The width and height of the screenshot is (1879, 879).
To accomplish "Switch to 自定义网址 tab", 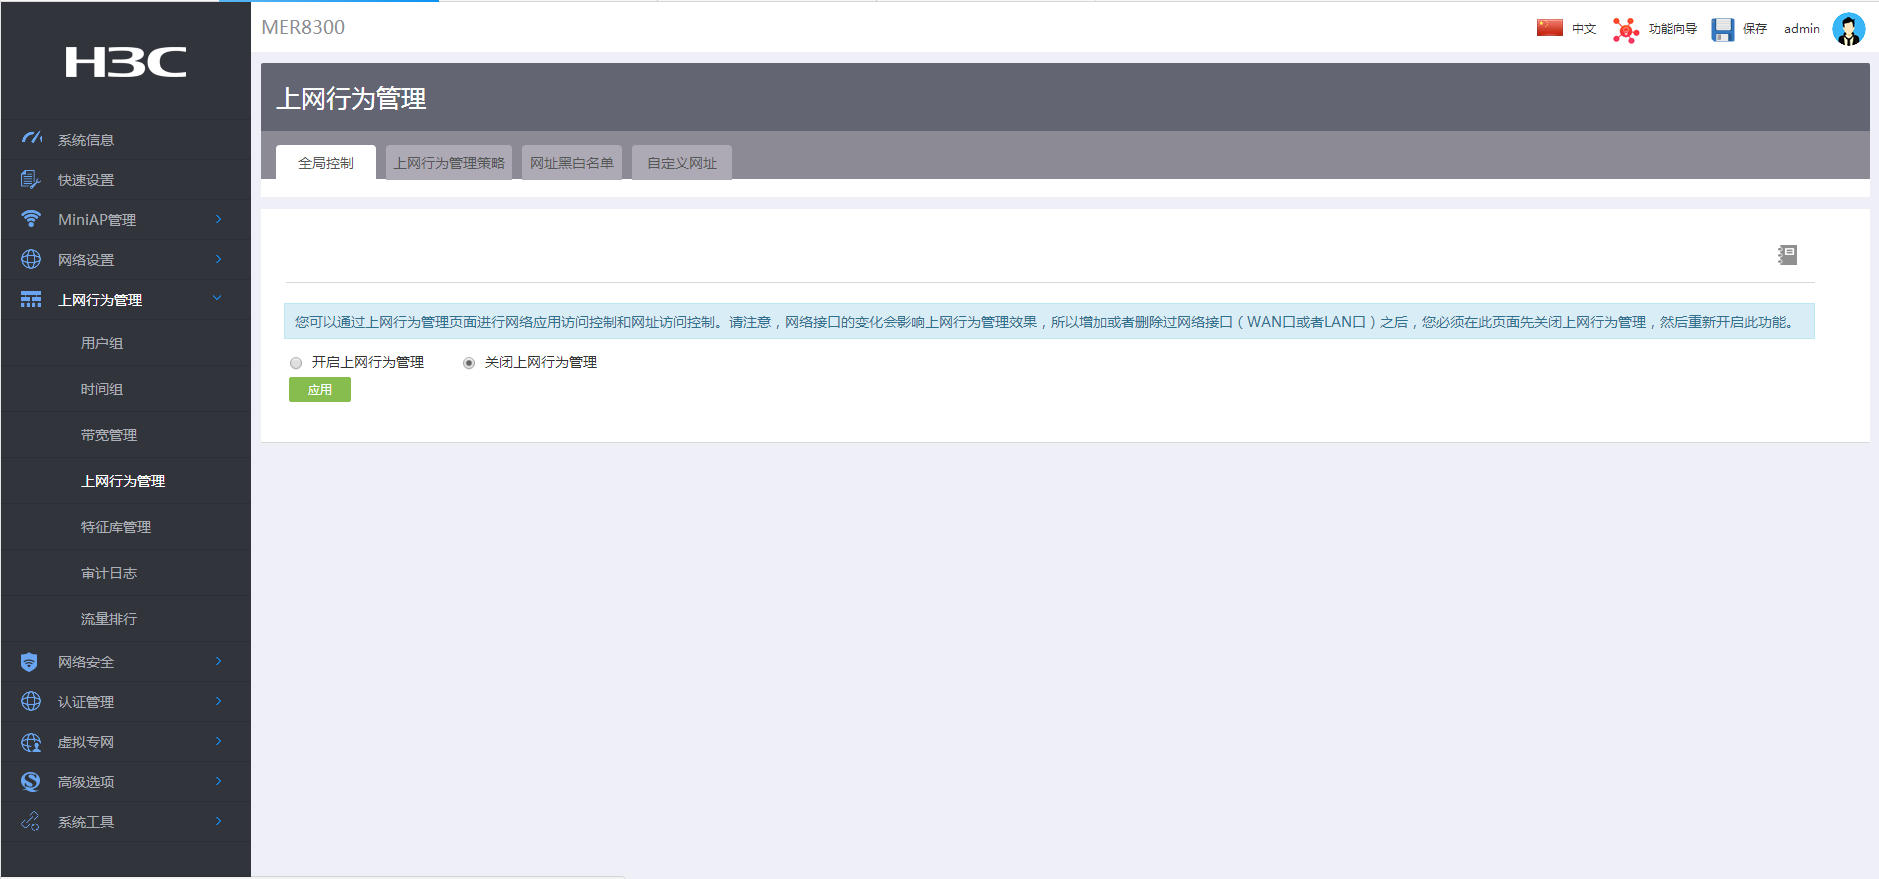I will pos(682,163).
